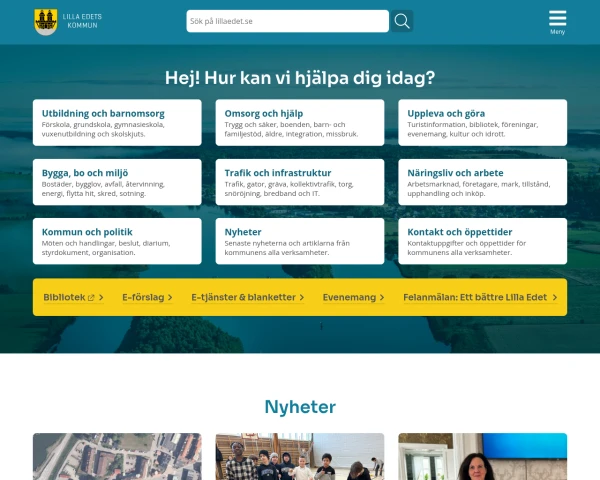
Task: Open the Uppleva och göra card
Action: tap(483, 122)
